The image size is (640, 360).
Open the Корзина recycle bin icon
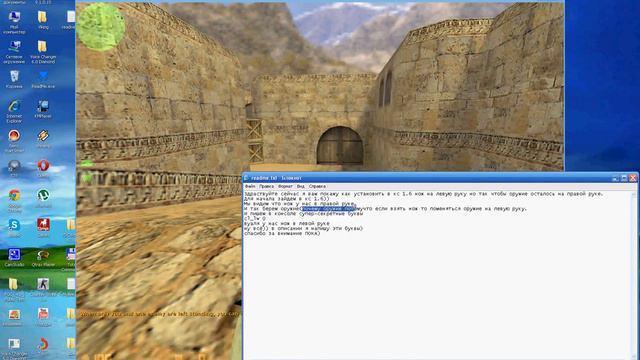click(14, 79)
